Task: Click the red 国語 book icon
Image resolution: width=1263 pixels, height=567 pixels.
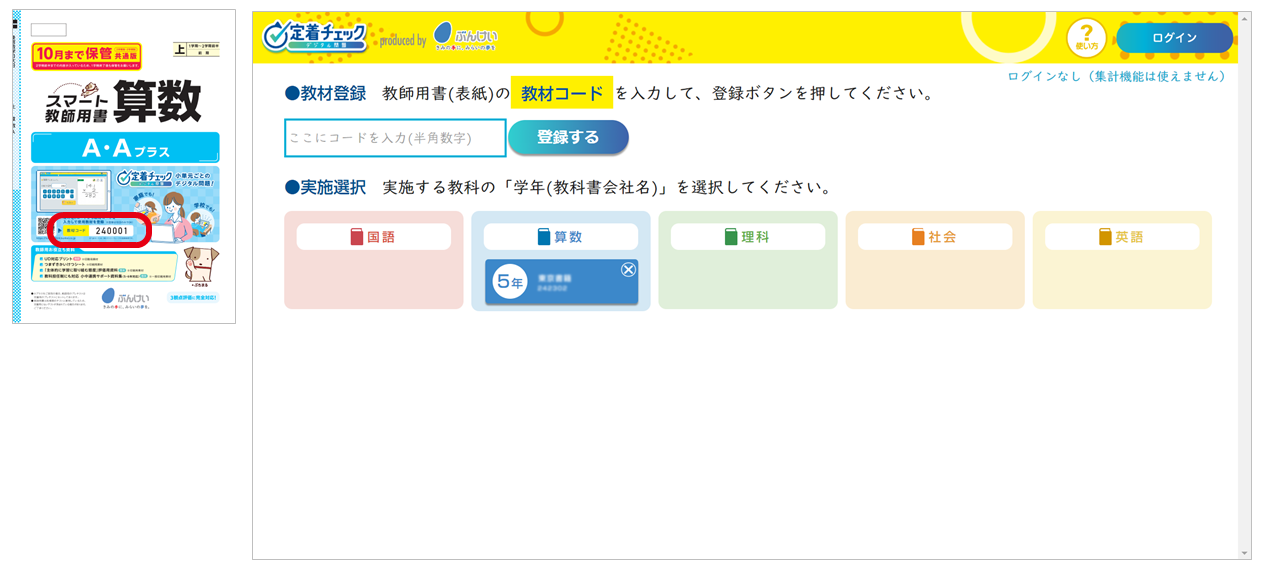Action: pos(357,237)
